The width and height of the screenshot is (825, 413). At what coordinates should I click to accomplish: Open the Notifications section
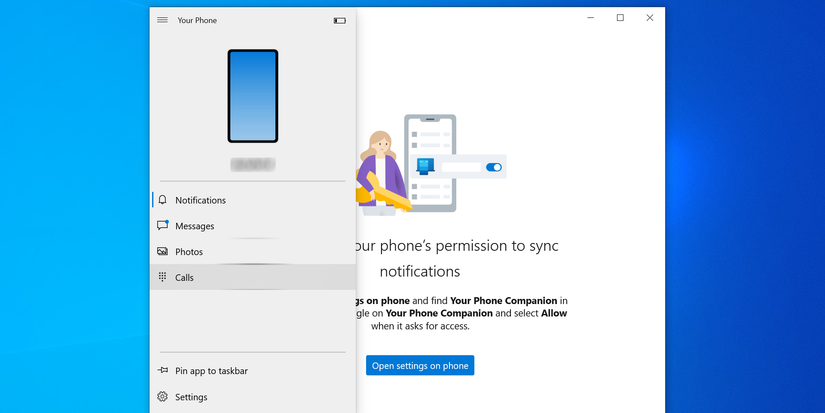[x=253, y=200]
